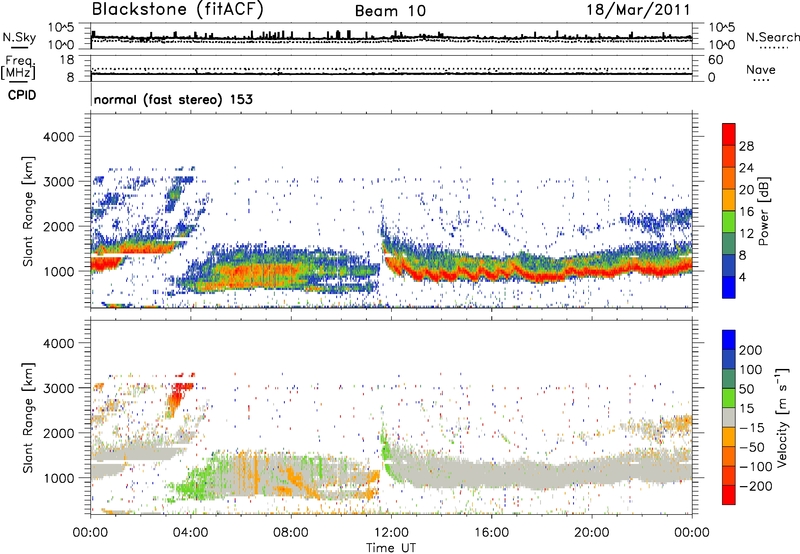Screen dimensions: 800x554
Task: Select "Slant Range [km]" label of power panel
Action: click(x=28, y=211)
